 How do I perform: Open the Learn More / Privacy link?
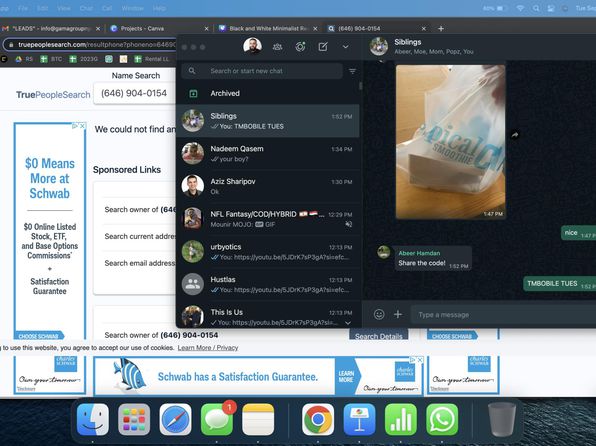click(208, 348)
